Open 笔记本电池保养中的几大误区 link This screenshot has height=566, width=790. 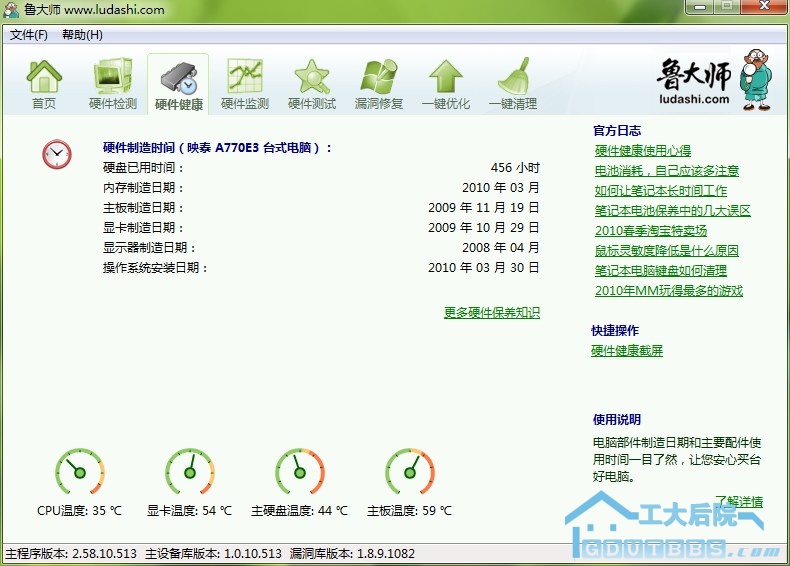point(673,211)
